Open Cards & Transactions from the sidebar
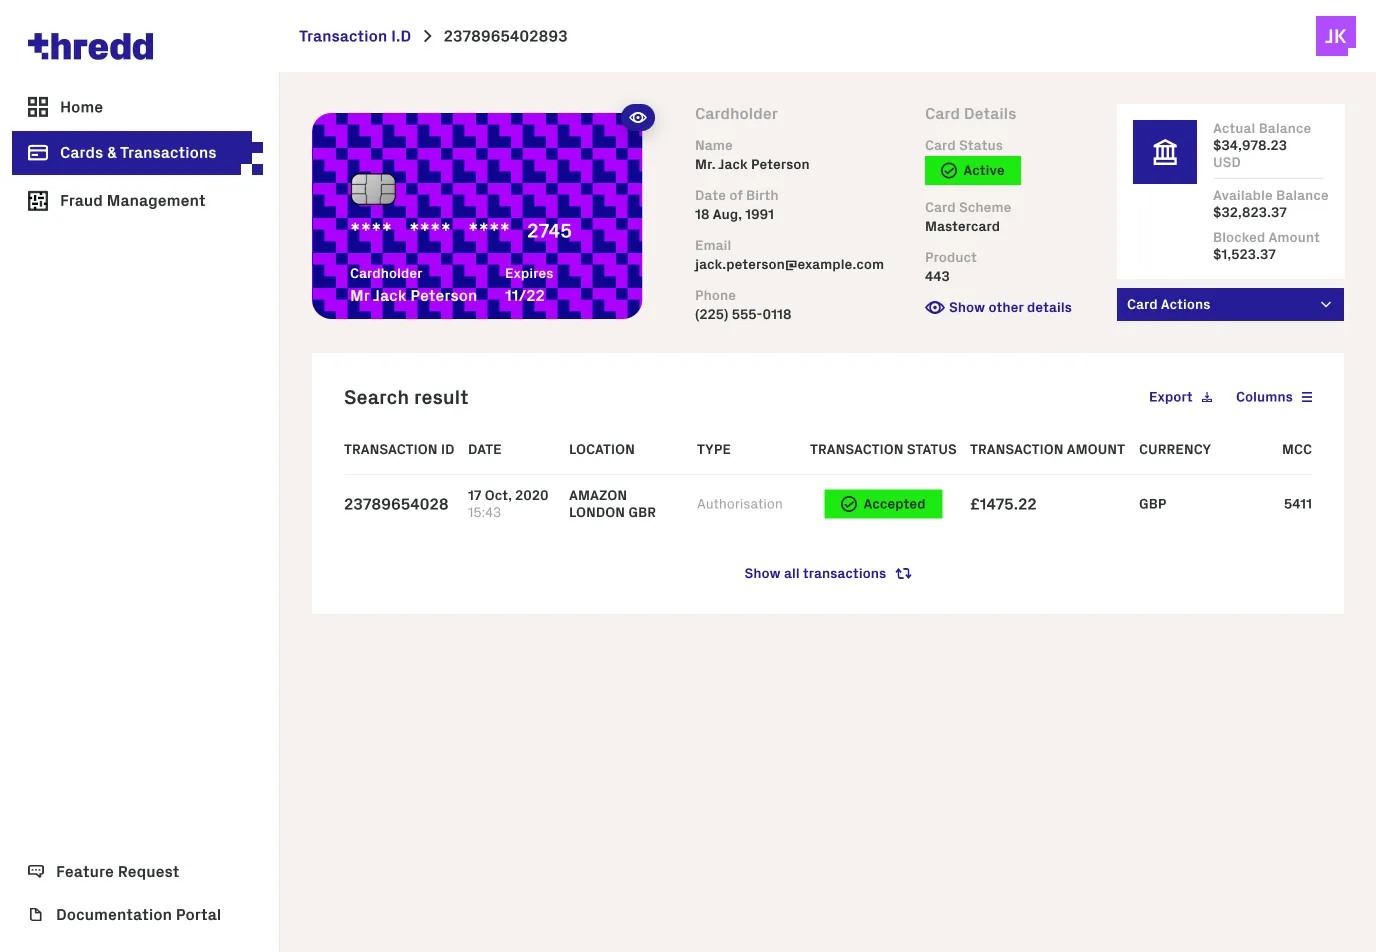This screenshot has height=952, width=1376. point(137,152)
